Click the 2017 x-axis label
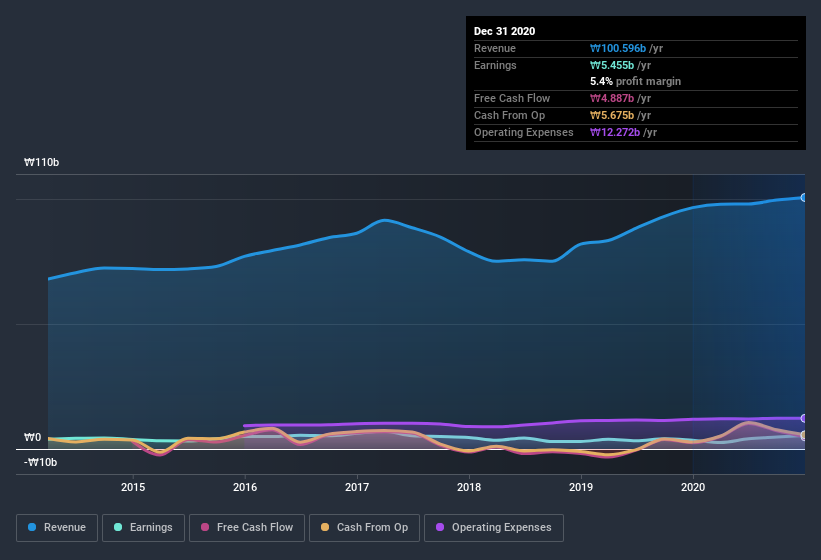Image resolution: width=821 pixels, height=560 pixels. (357, 487)
